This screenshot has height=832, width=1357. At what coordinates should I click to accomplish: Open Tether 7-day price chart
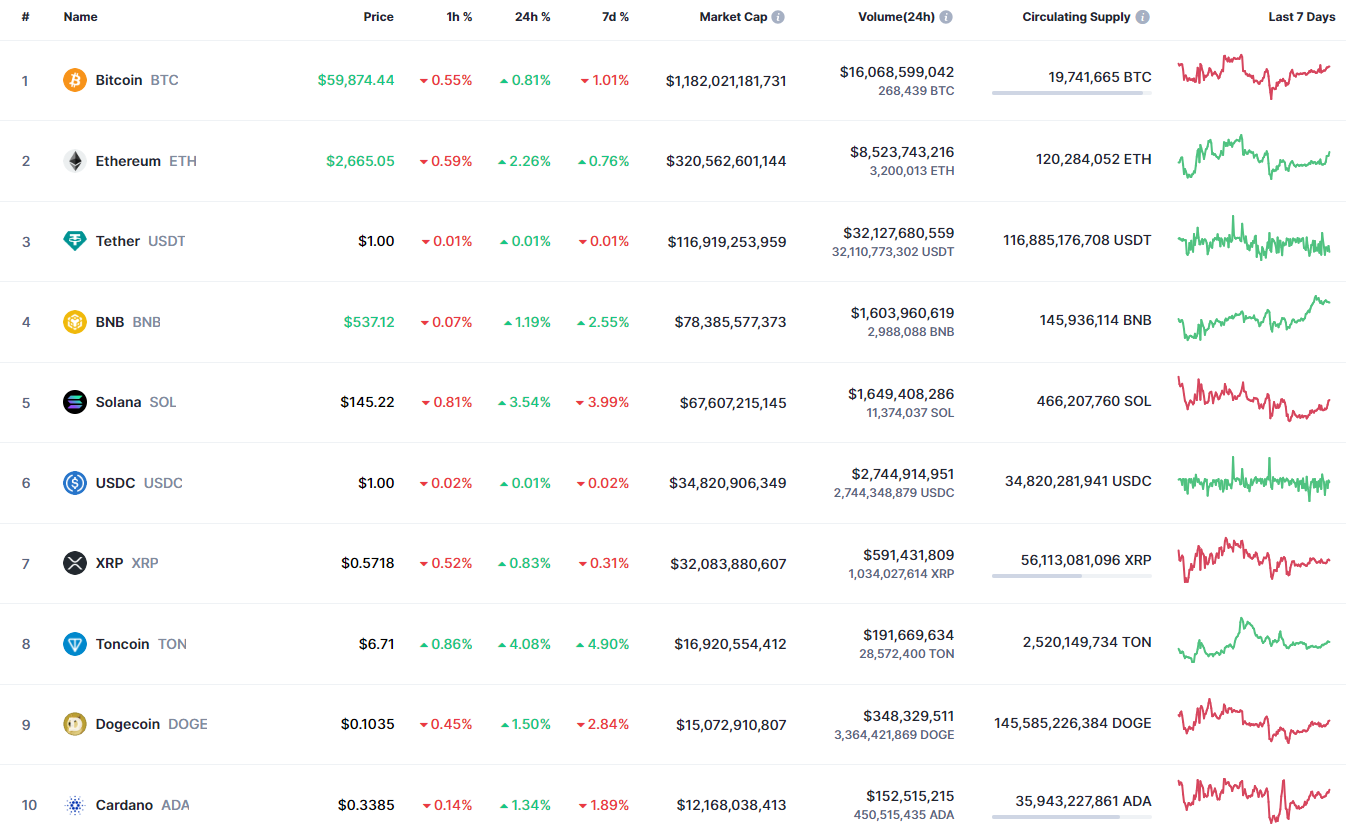coord(1254,238)
